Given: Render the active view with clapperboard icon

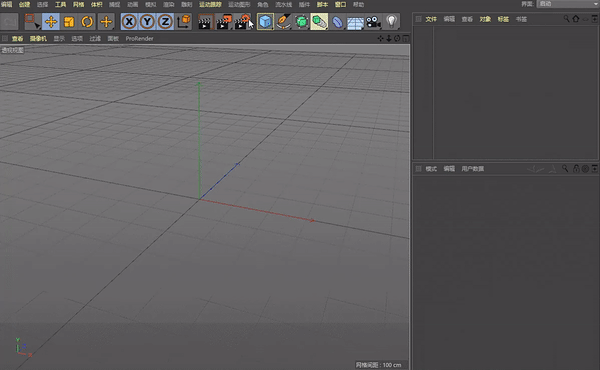Looking at the screenshot, I should click(x=205, y=22).
